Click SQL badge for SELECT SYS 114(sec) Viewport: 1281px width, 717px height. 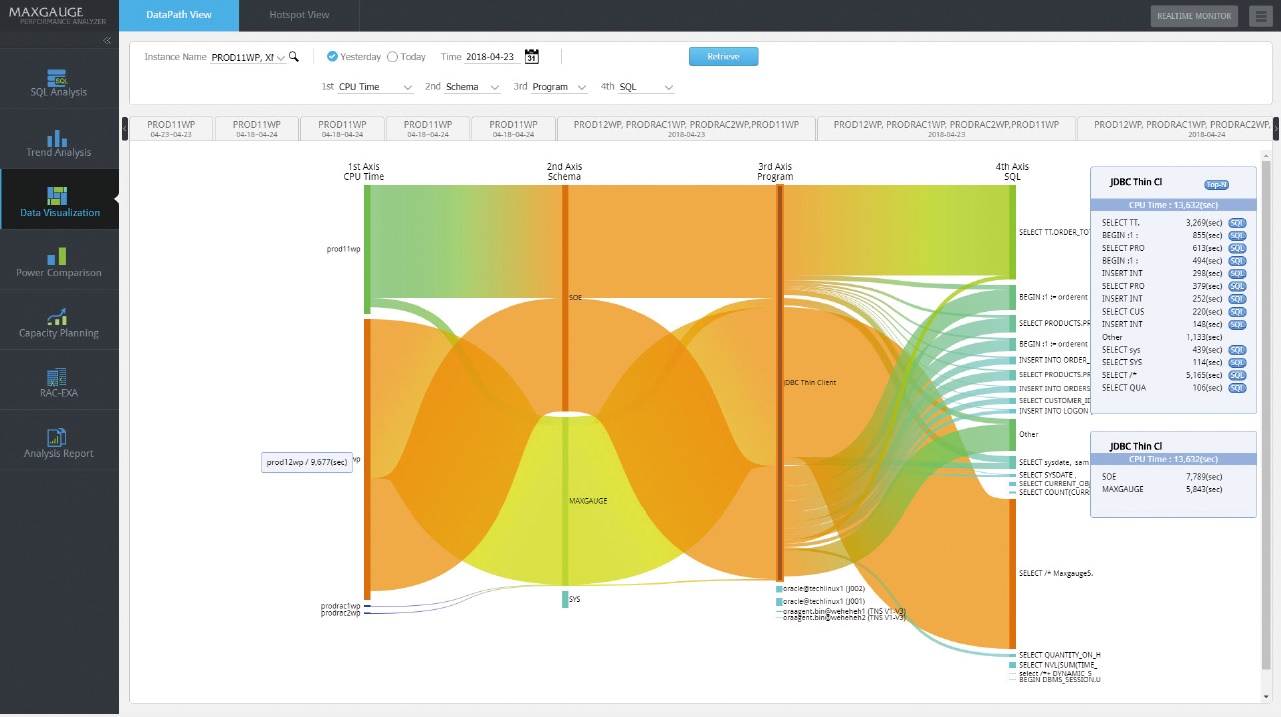pyautogui.click(x=1237, y=362)
